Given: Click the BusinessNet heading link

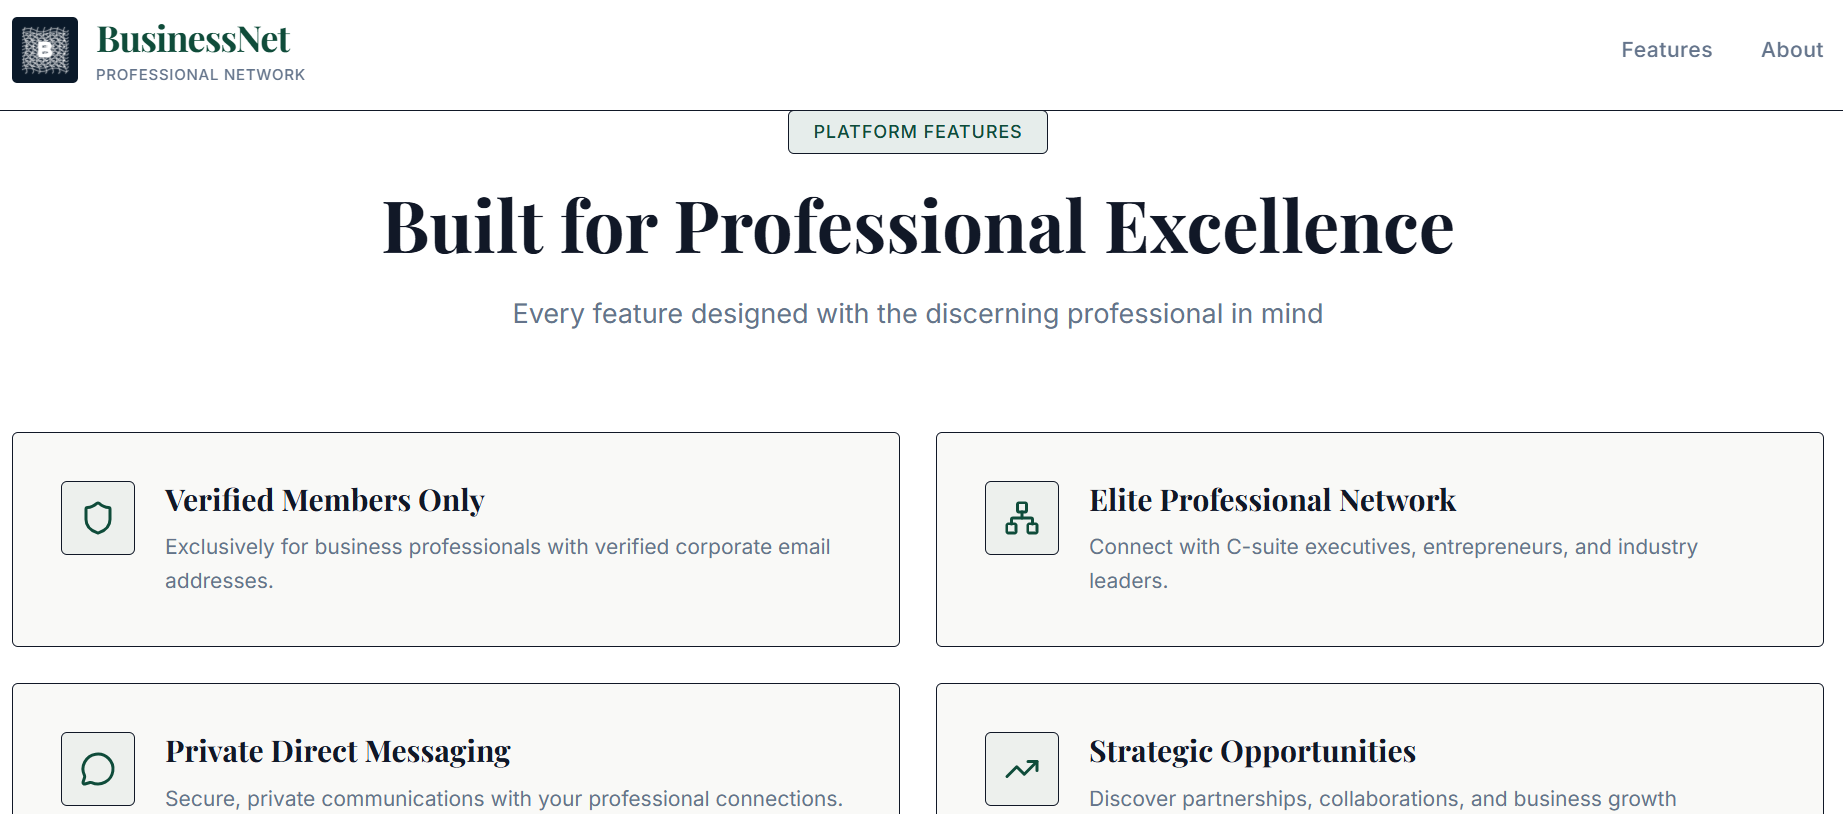Looking at the screenshot, I should (x=192, y=38).
